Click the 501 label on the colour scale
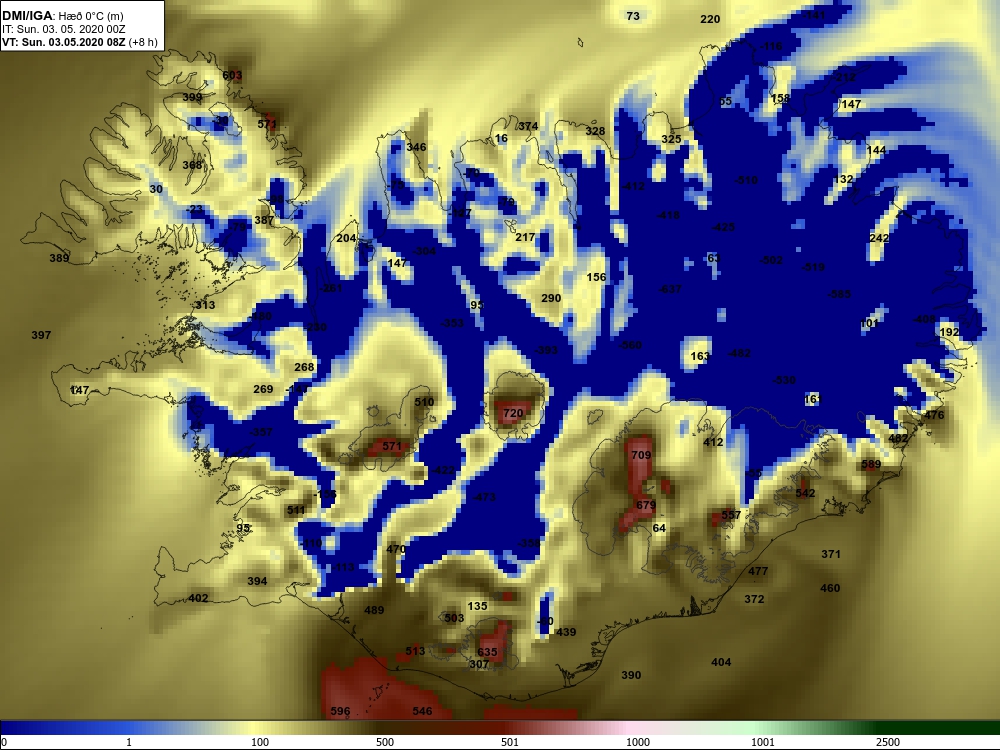The image size is (1000, 750). [x=510, y=742]
